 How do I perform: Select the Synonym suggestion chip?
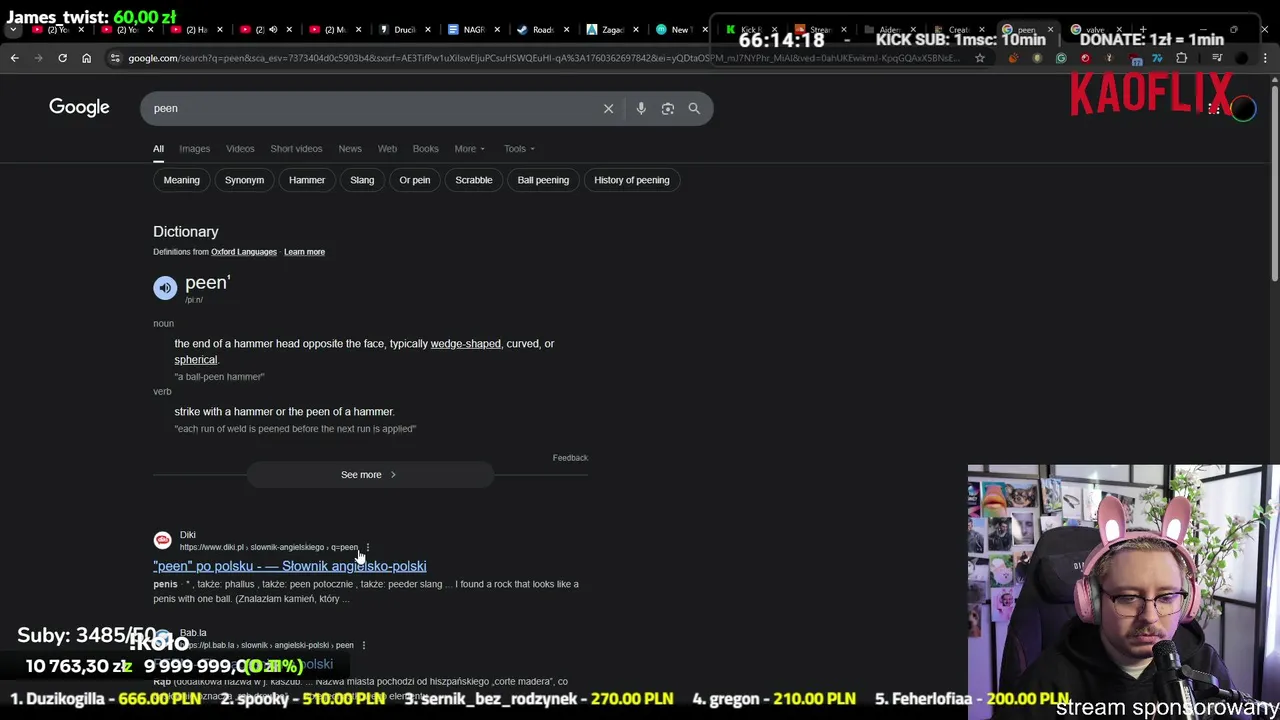click(x=244, y=180)
